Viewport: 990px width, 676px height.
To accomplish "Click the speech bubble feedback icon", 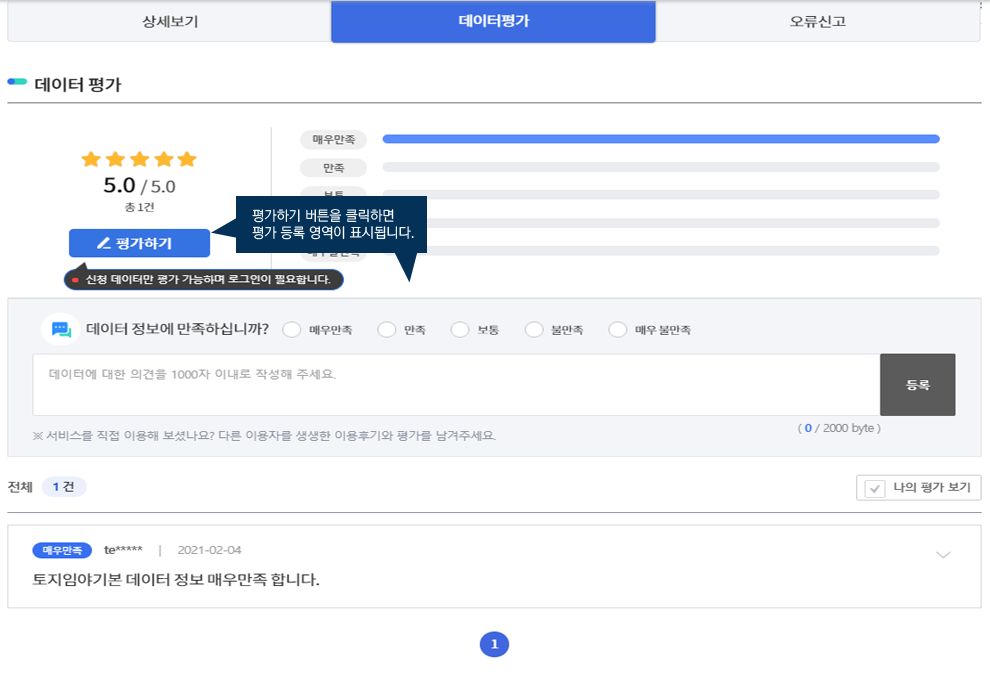I will click(x=61, y=329).
